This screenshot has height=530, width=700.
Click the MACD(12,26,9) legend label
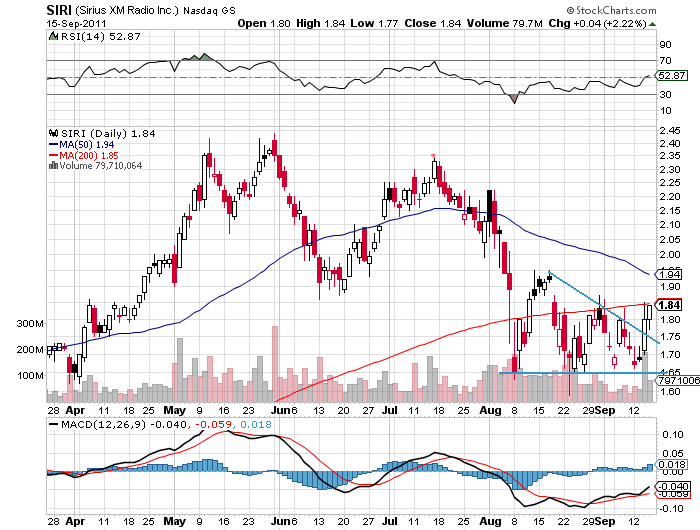click(x=104, y=424)
